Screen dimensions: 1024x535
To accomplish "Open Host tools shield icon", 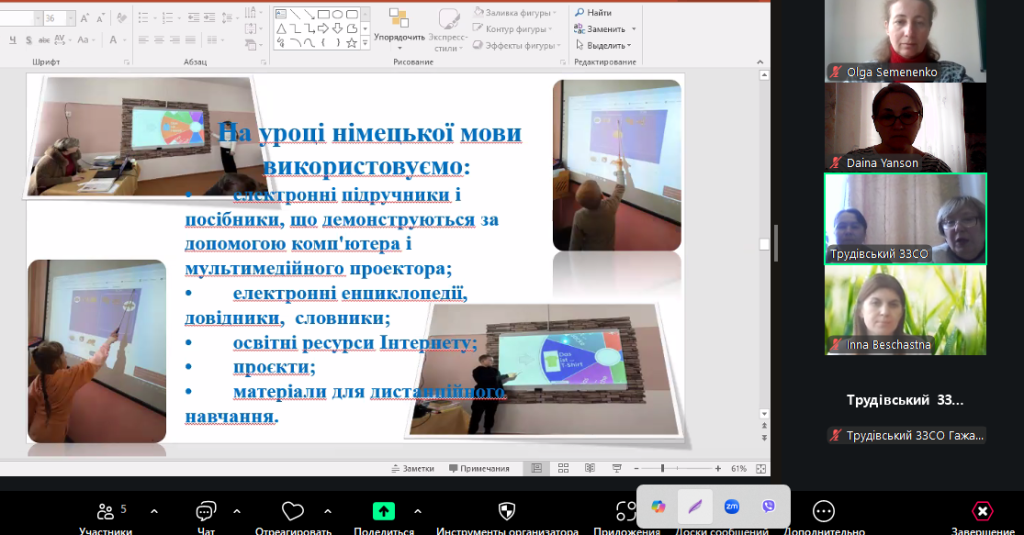I will [507, 512].
